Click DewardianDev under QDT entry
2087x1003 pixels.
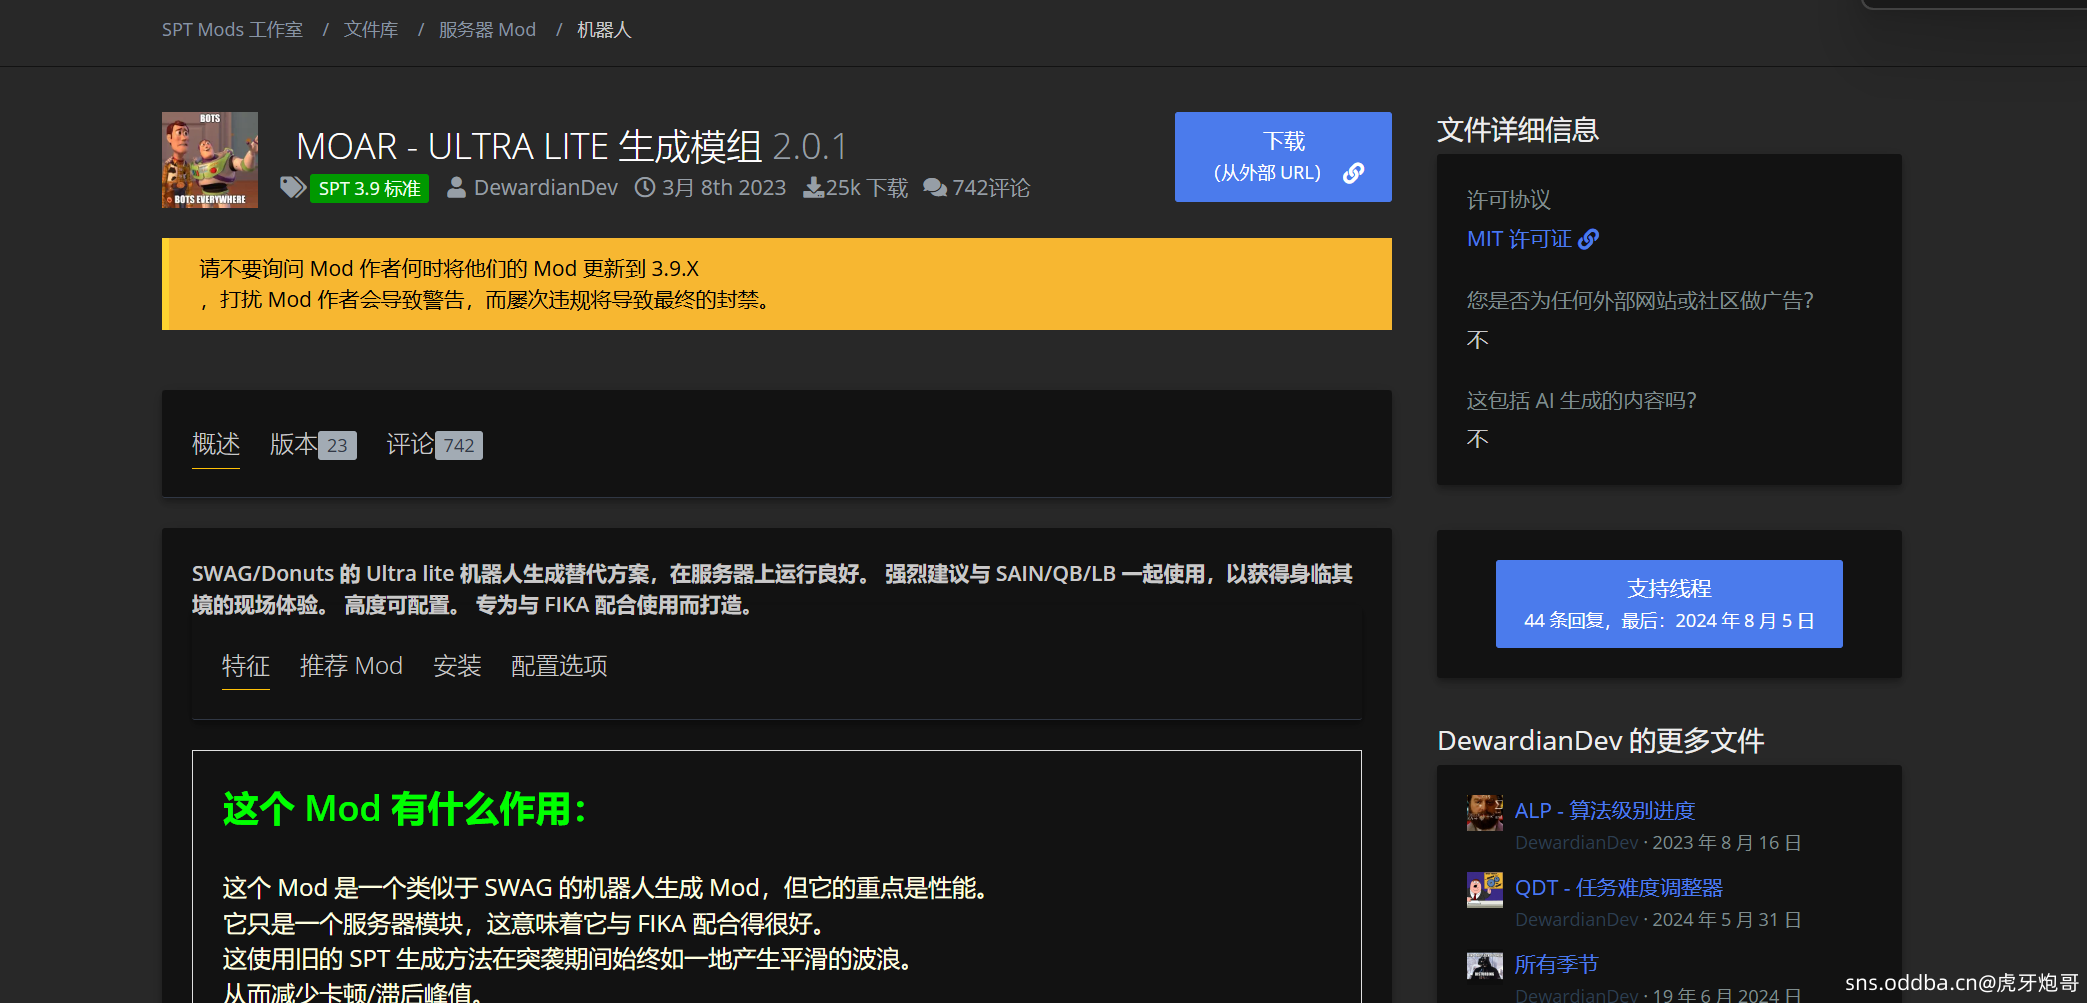(1577, 920)
